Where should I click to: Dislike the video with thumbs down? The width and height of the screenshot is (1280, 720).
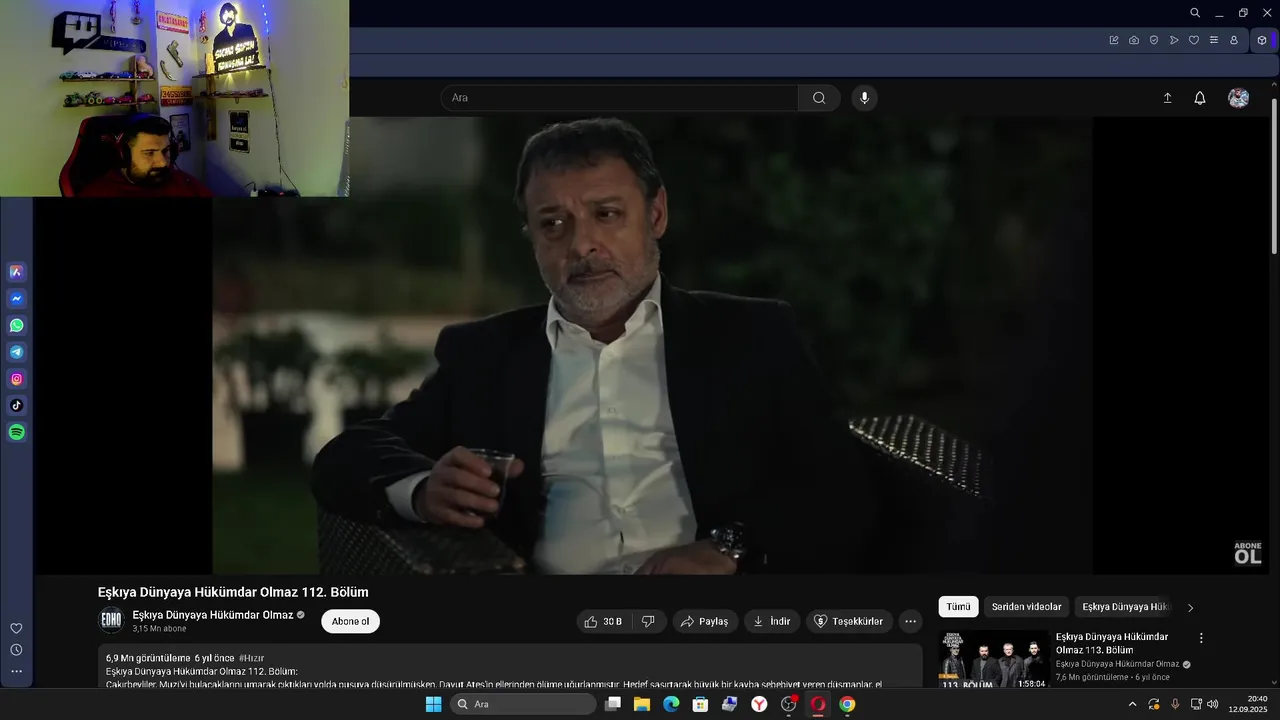[x=648, y=621]
